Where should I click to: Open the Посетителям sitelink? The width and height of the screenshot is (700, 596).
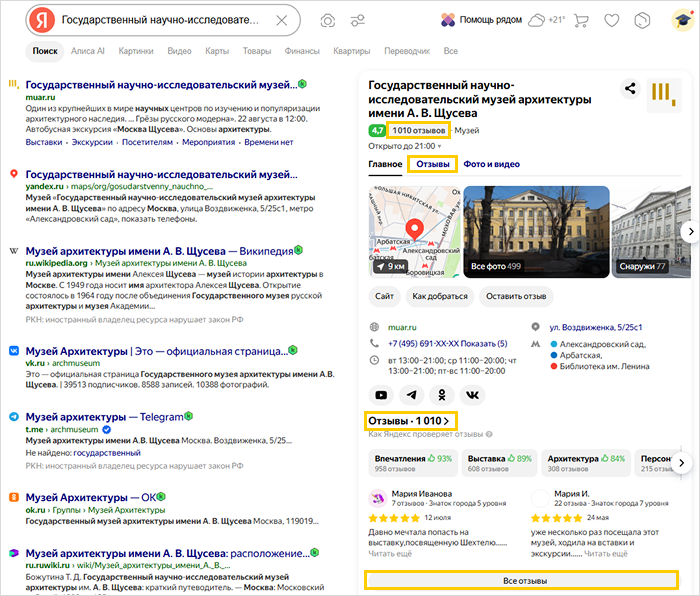pyautogui.click(x=147, y=142)
